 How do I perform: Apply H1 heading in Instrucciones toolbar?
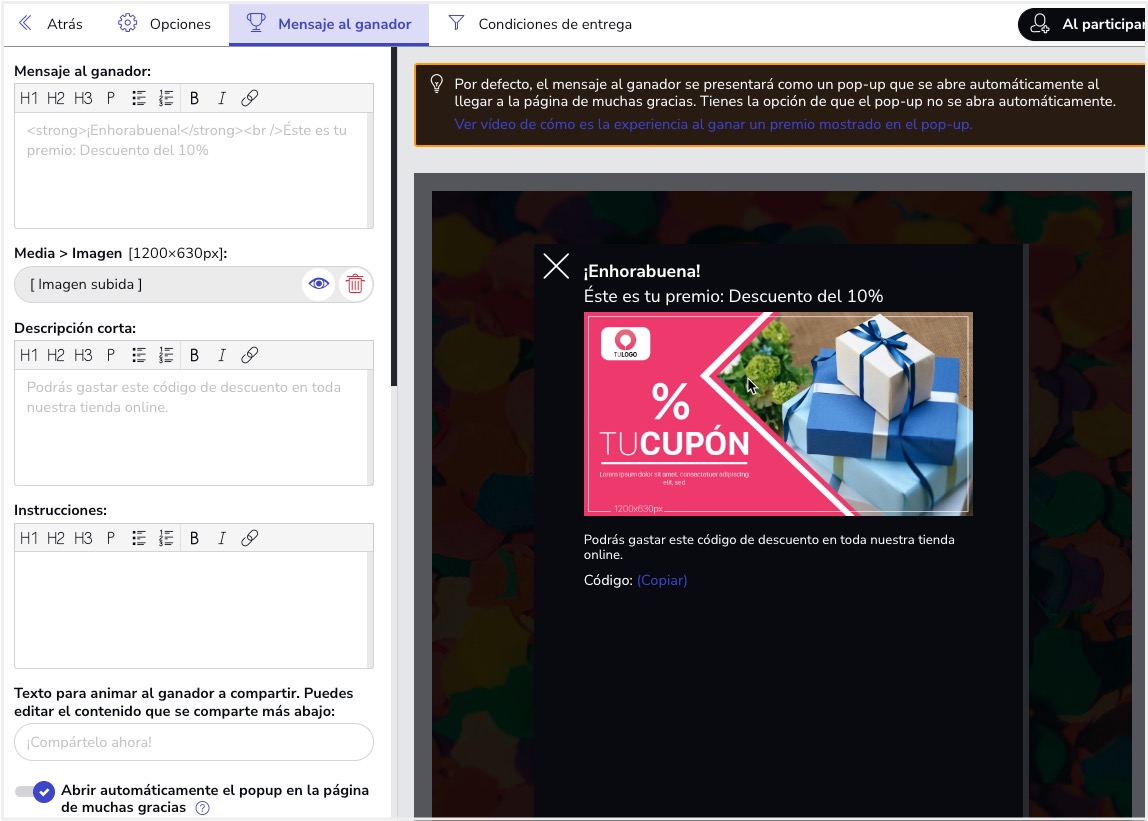tap(28, 538)
